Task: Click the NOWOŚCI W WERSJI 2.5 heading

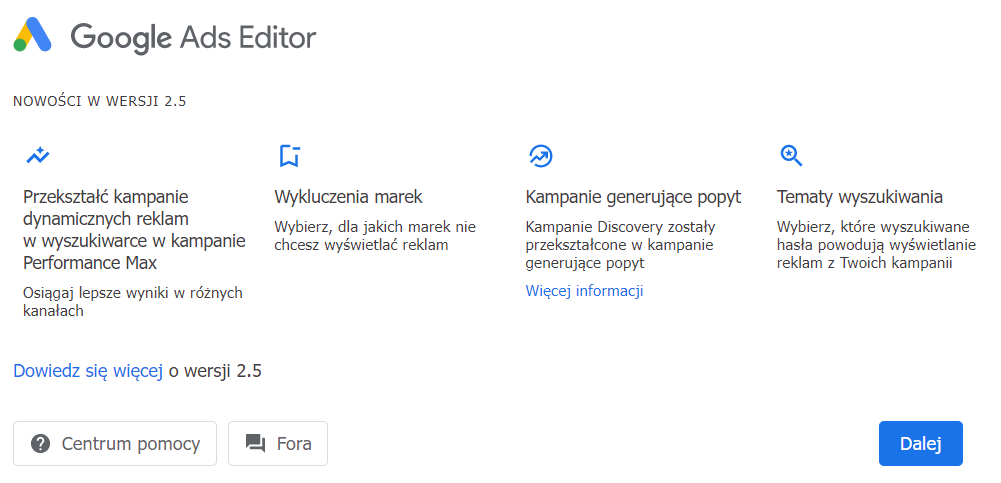Action: (100, 101)
